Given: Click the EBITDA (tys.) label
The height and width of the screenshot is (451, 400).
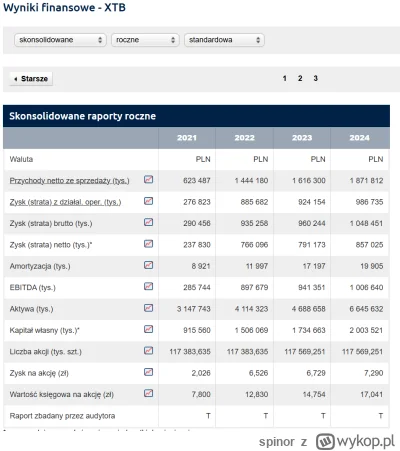Looking at the screenshot, I should 33,288.
